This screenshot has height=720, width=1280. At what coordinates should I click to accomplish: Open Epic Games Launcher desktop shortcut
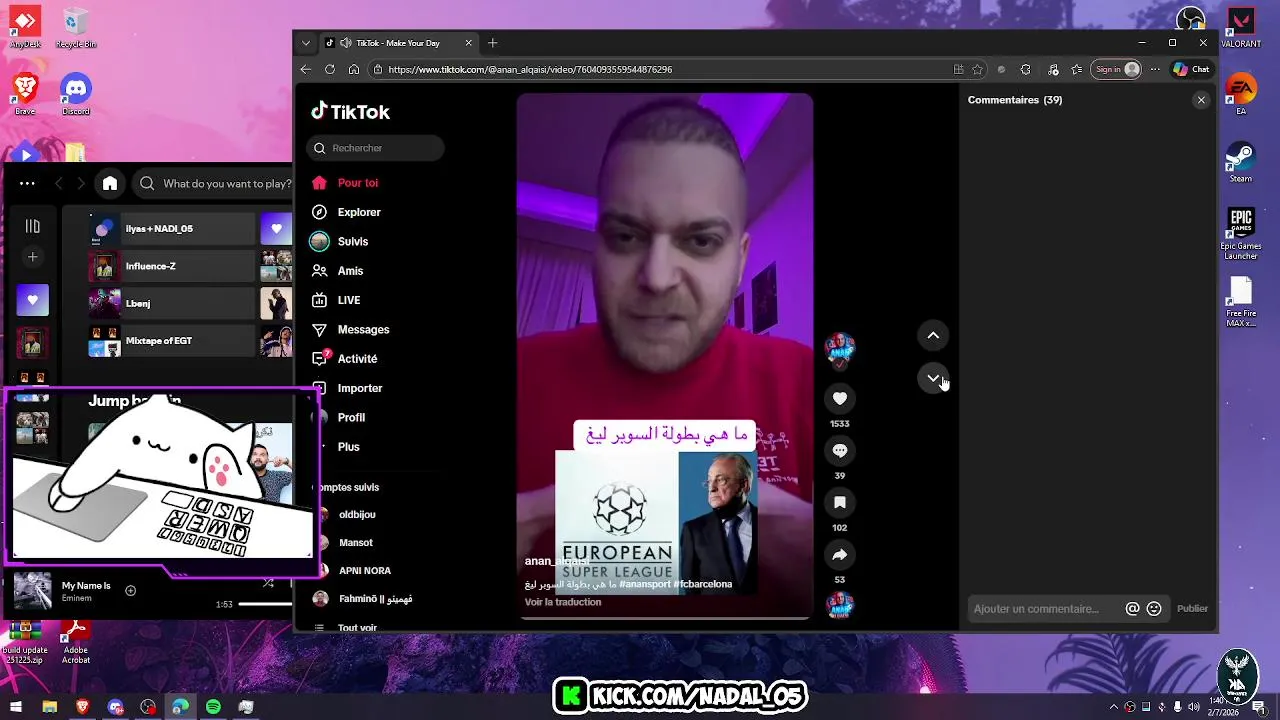[1241, 234]
